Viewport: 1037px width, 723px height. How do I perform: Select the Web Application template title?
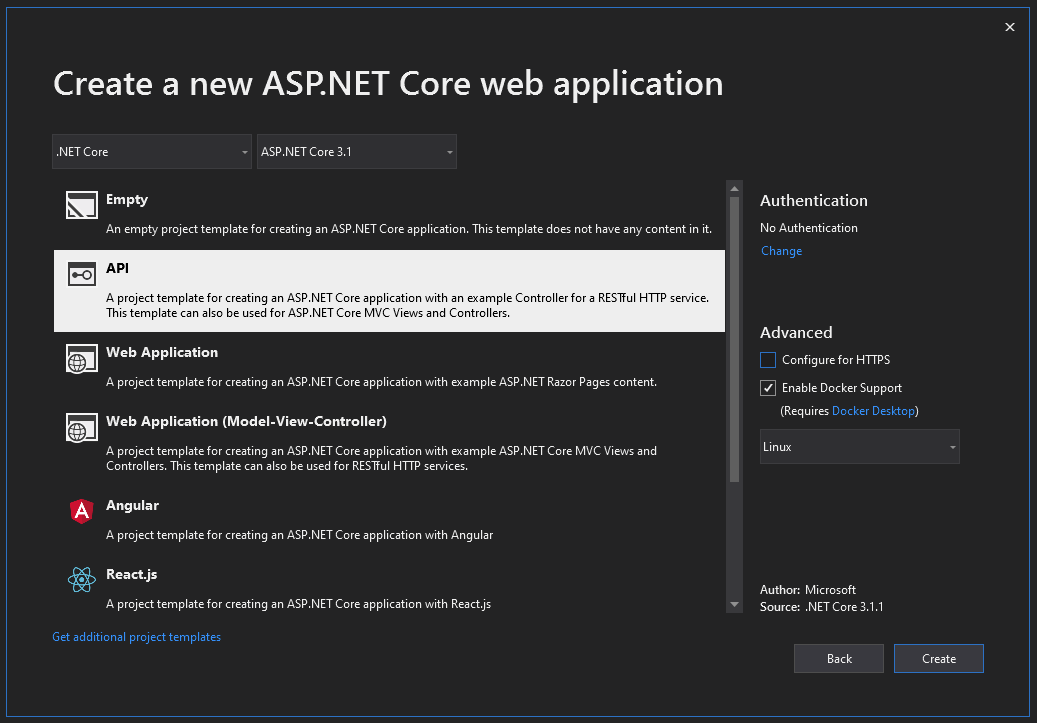pos(162,352)
